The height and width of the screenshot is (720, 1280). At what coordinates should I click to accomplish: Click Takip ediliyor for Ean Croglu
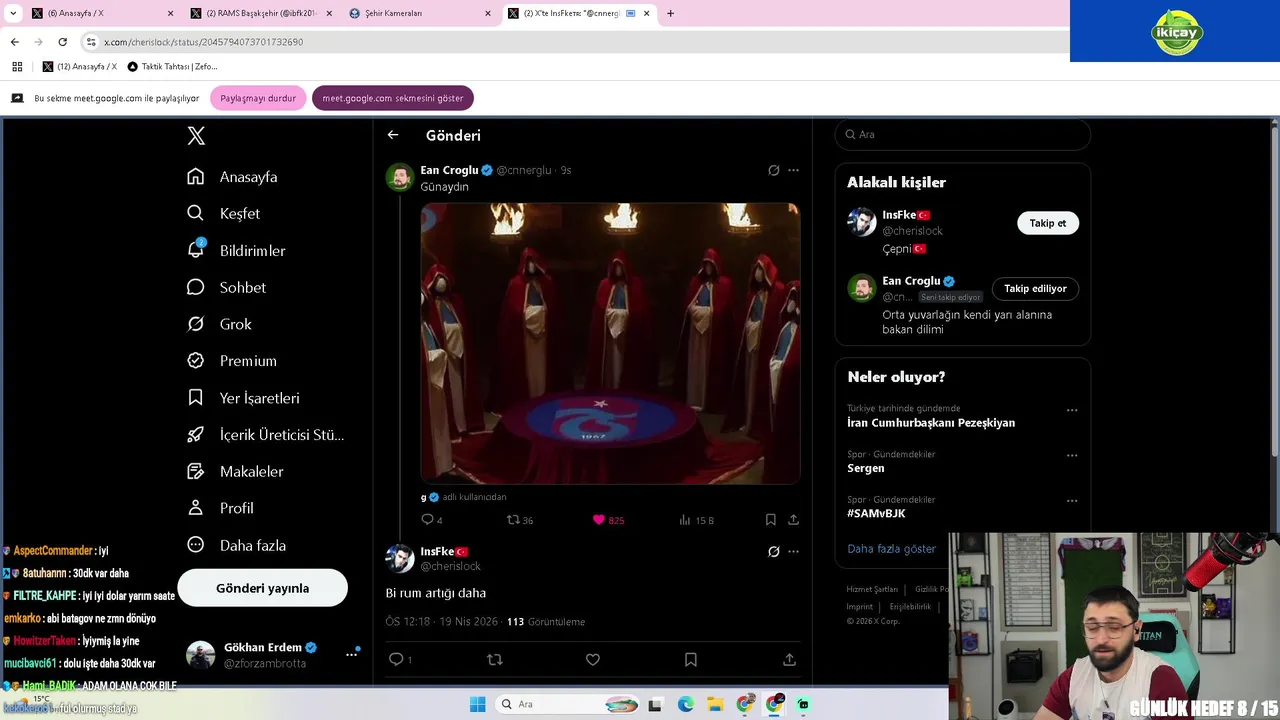[1035, 288]
